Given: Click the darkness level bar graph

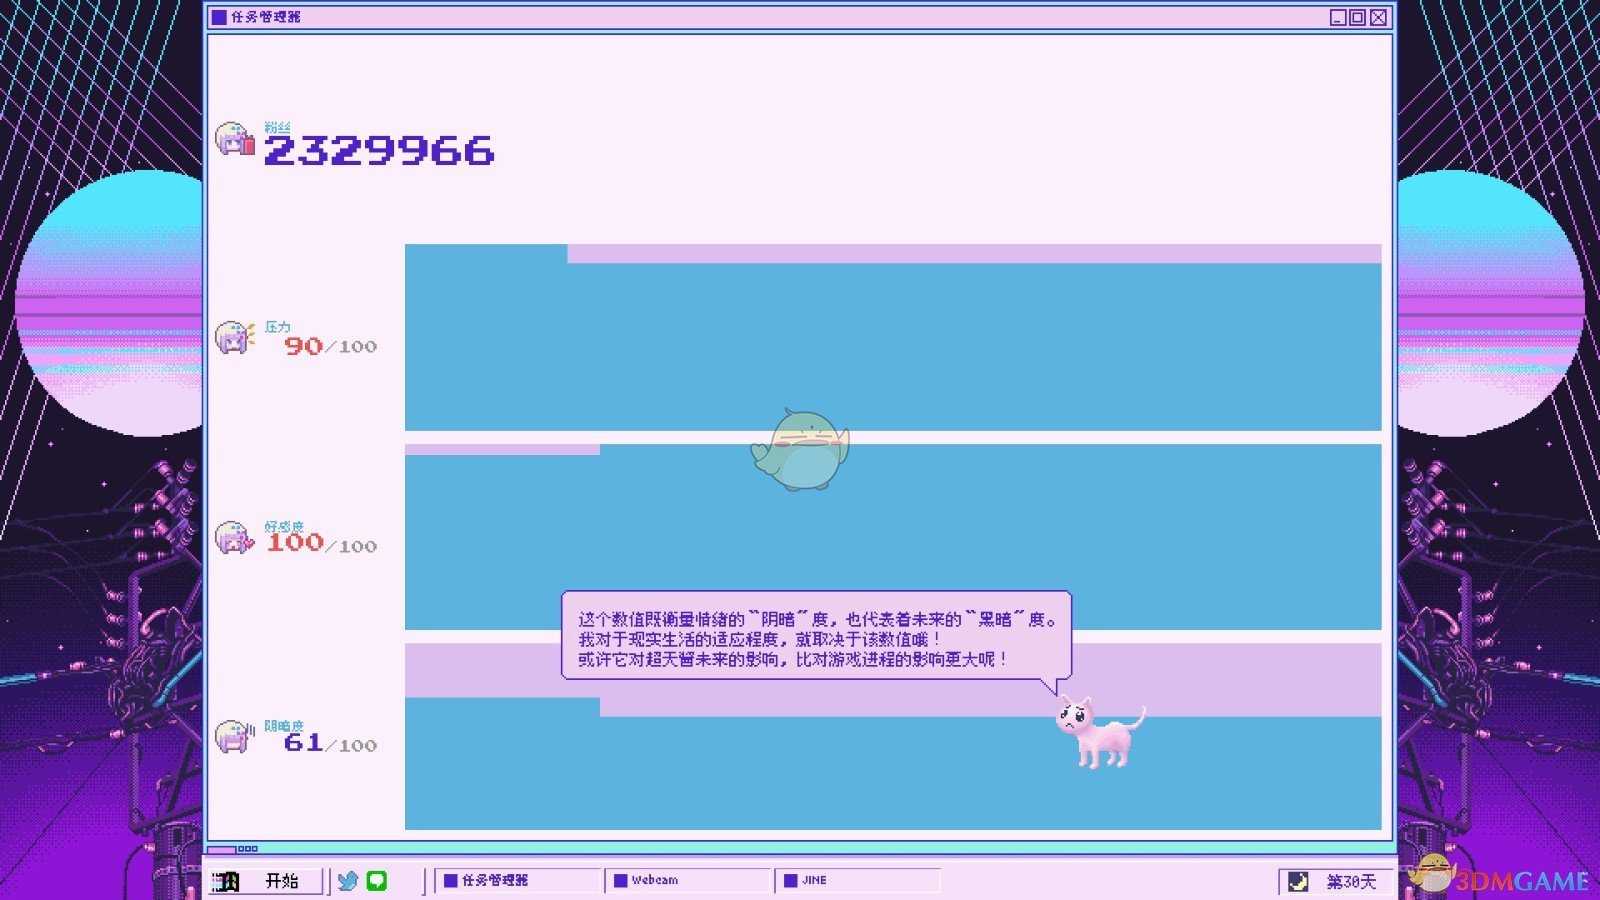Looking at the screenshot, I should pos(892,770).
